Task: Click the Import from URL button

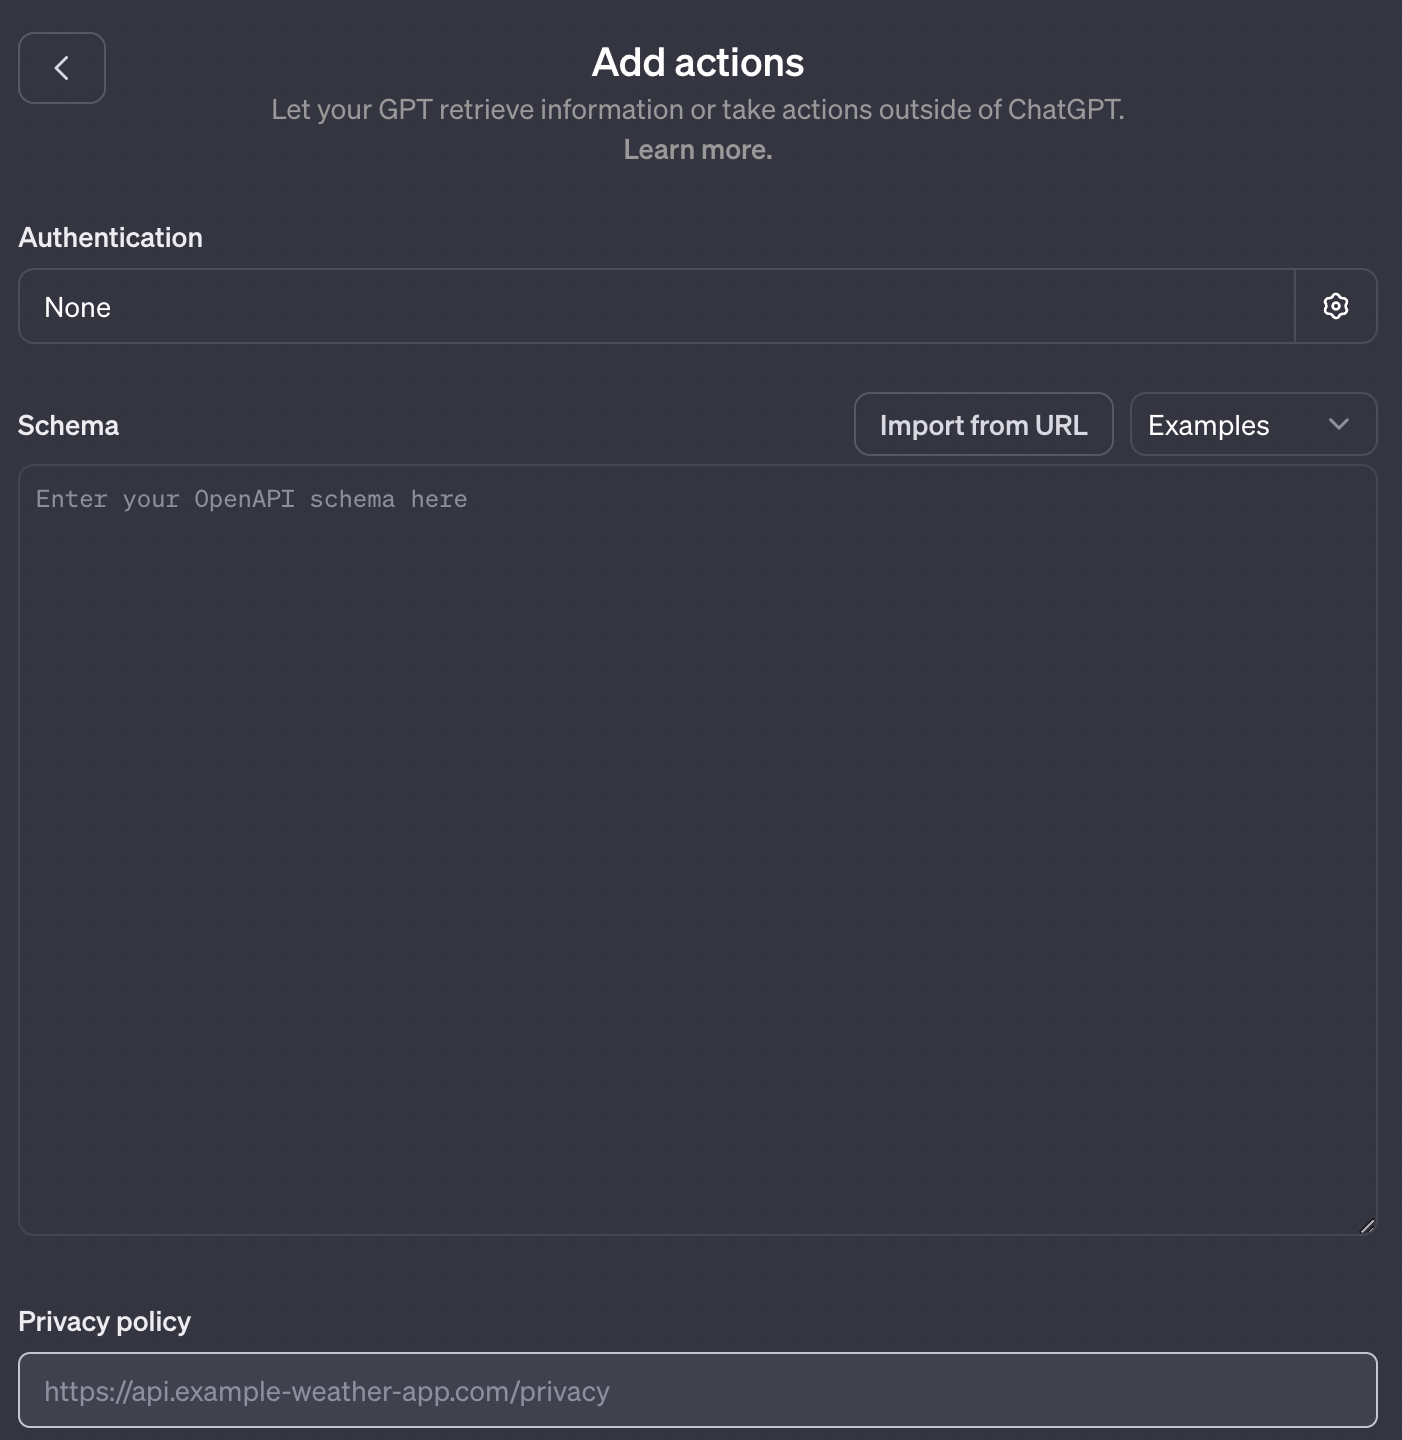Action: [983, 424]
